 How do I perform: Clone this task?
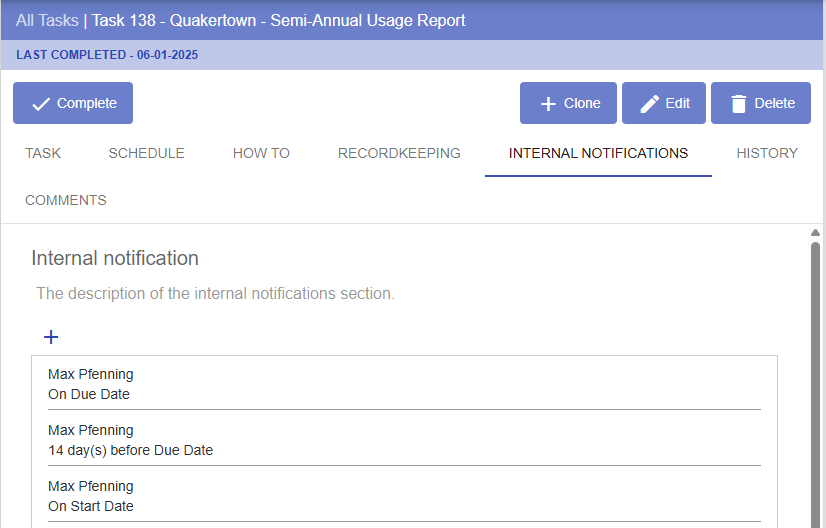point(568,103)
